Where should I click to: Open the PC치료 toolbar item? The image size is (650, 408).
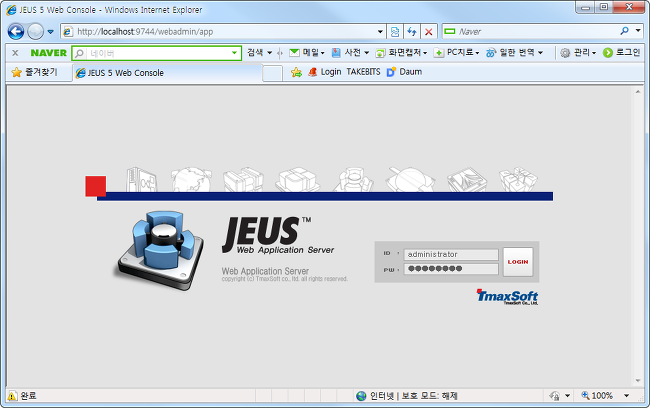(456, 53)
